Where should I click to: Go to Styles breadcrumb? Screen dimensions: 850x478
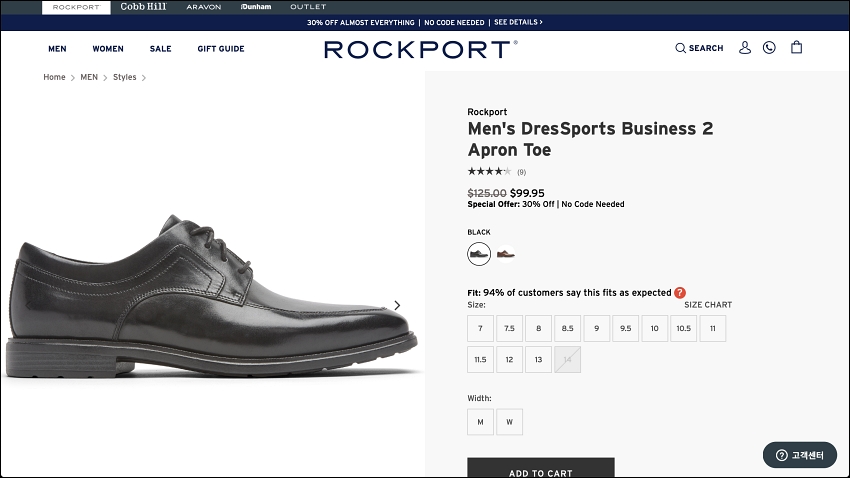(125, 77)
